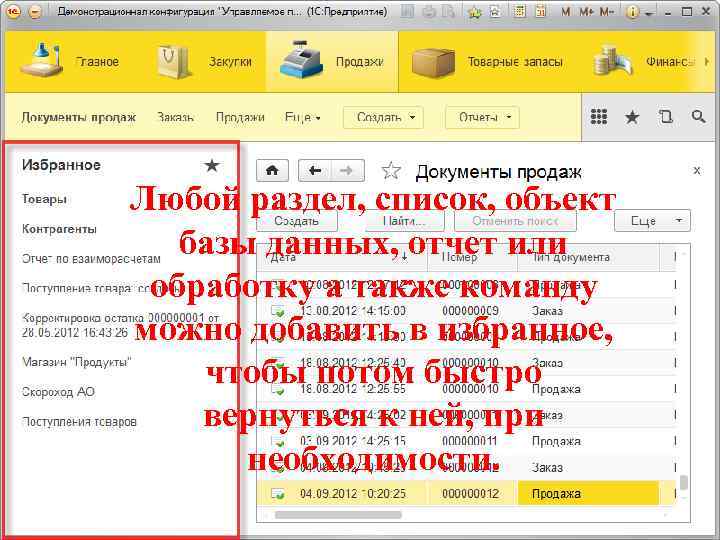Image resolution: width=720 pixels, height=540 pixels.
Task: Open Товары in favorites list
Action: (x=45, y=199)
